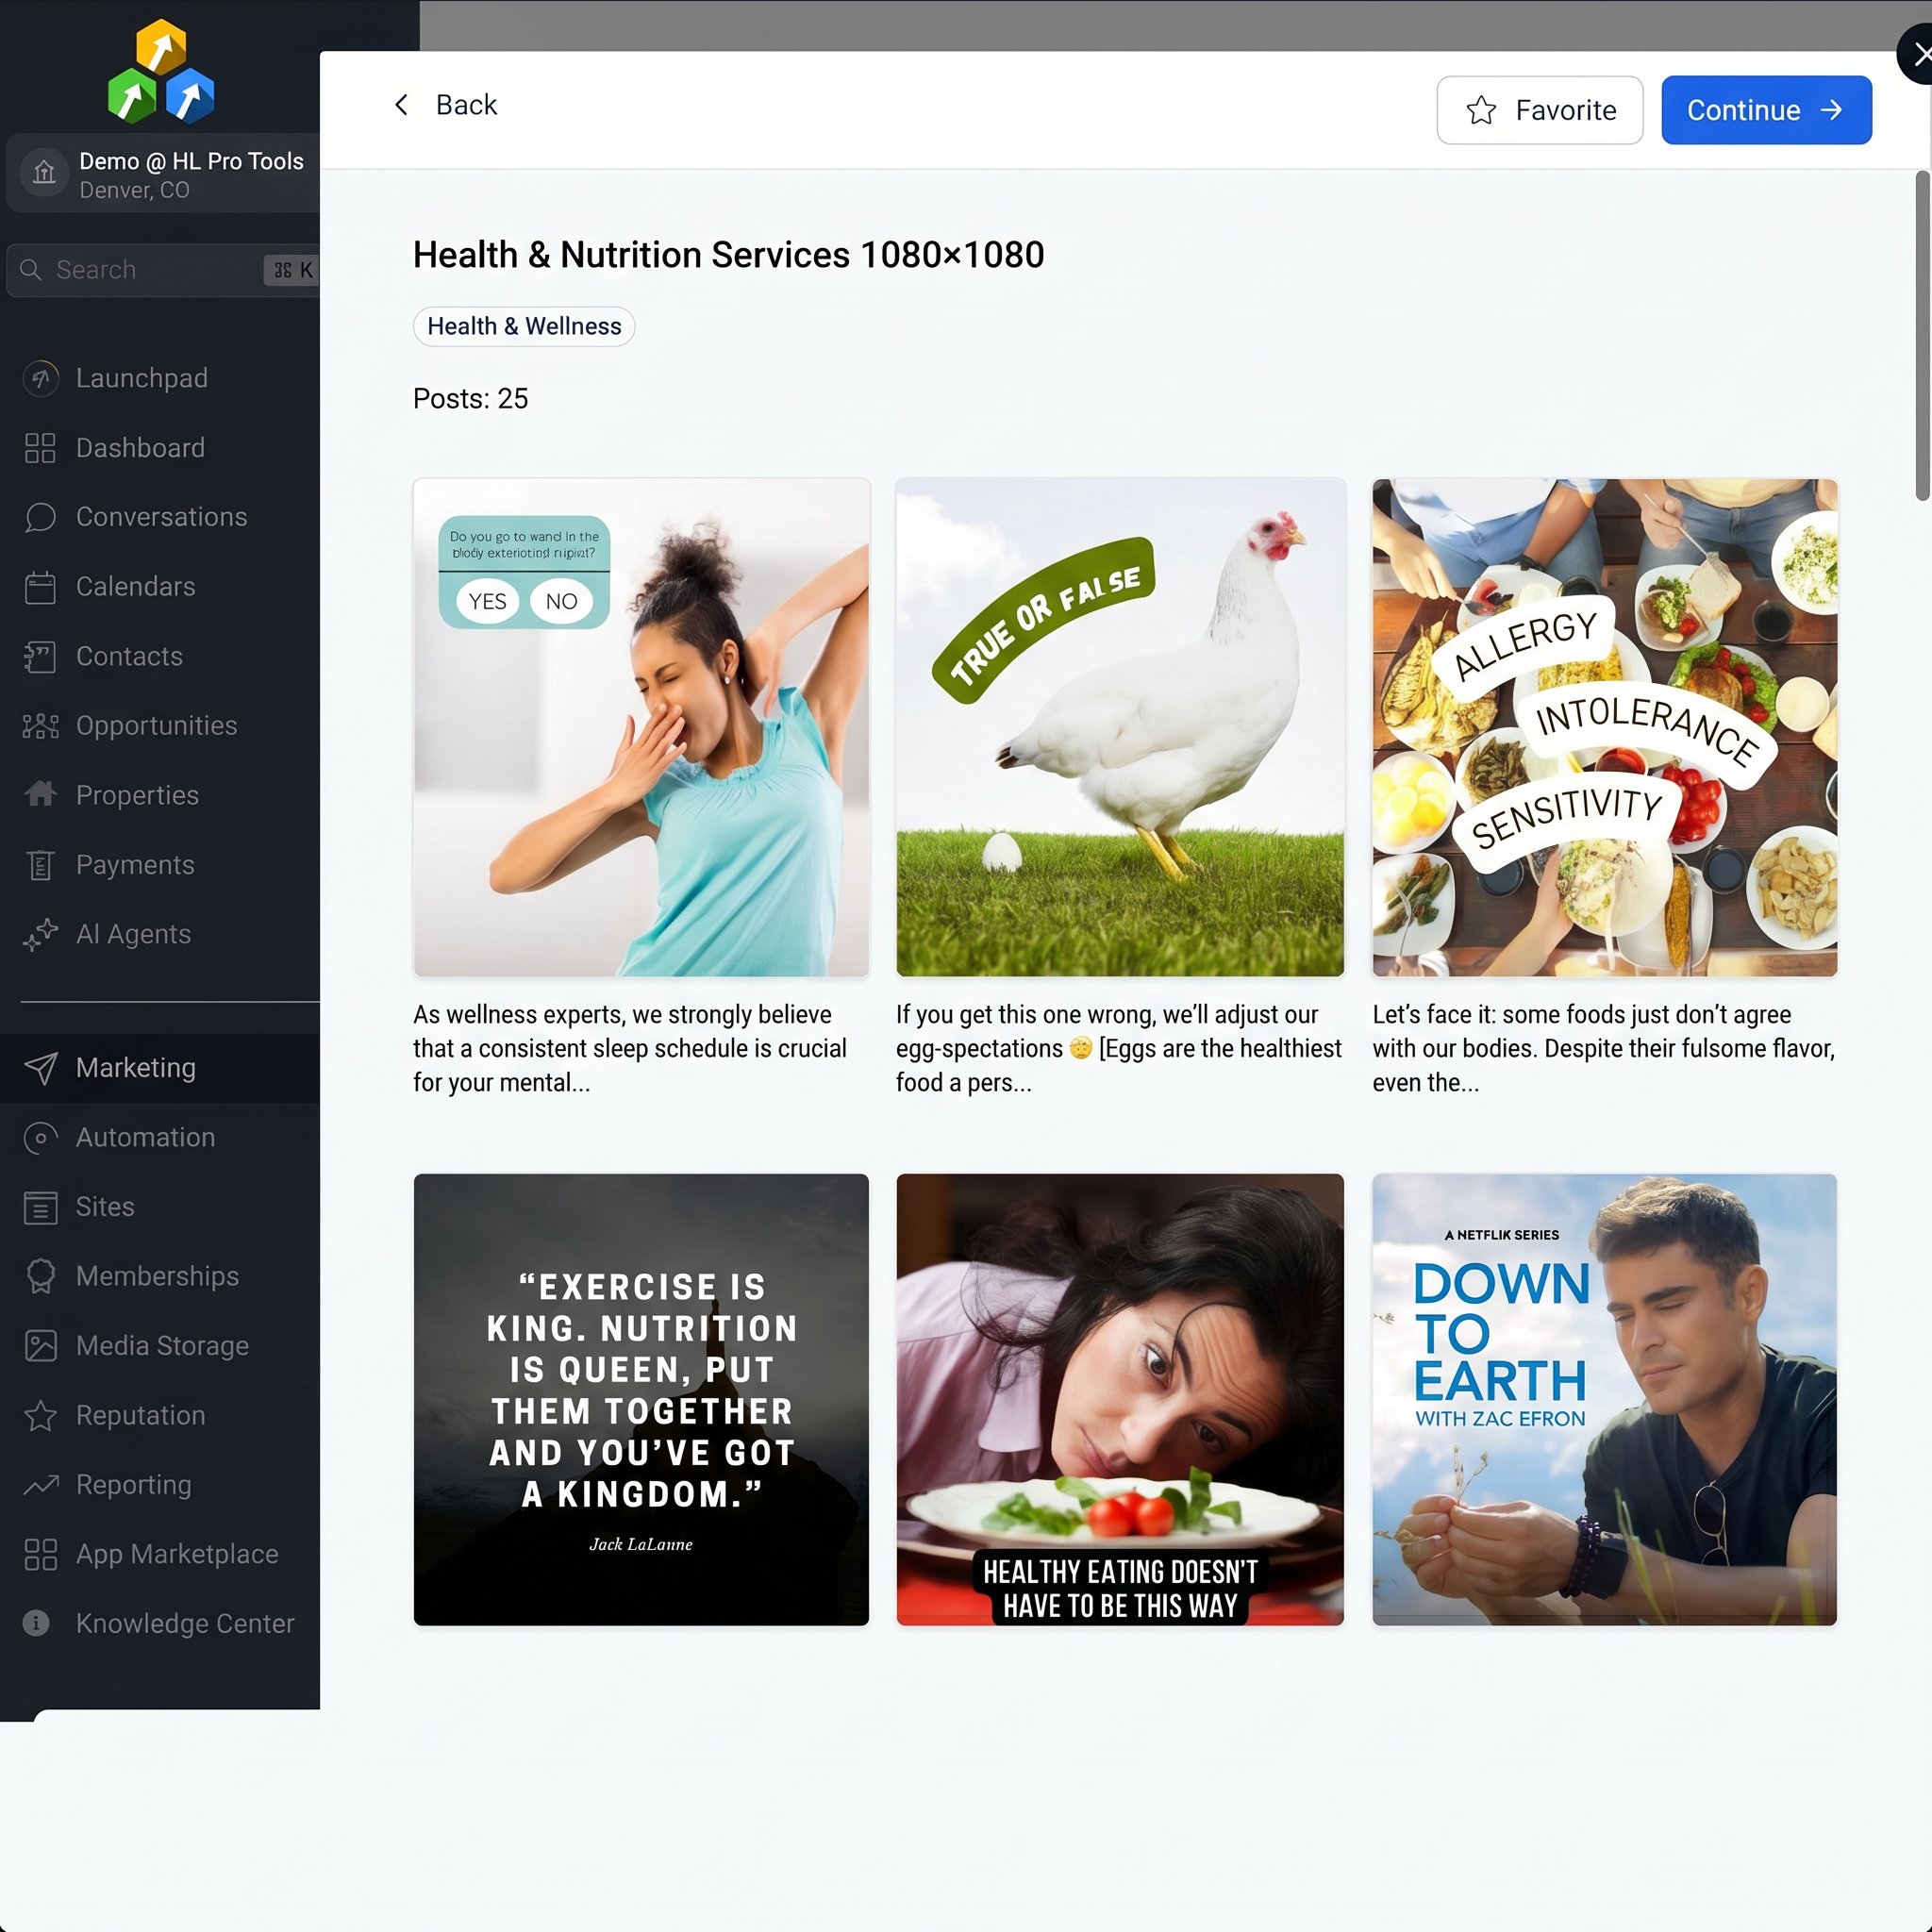Screen dimensions: 1932x1932
Task: Click the Media Storage image icon
Action: pos(40,1346)
